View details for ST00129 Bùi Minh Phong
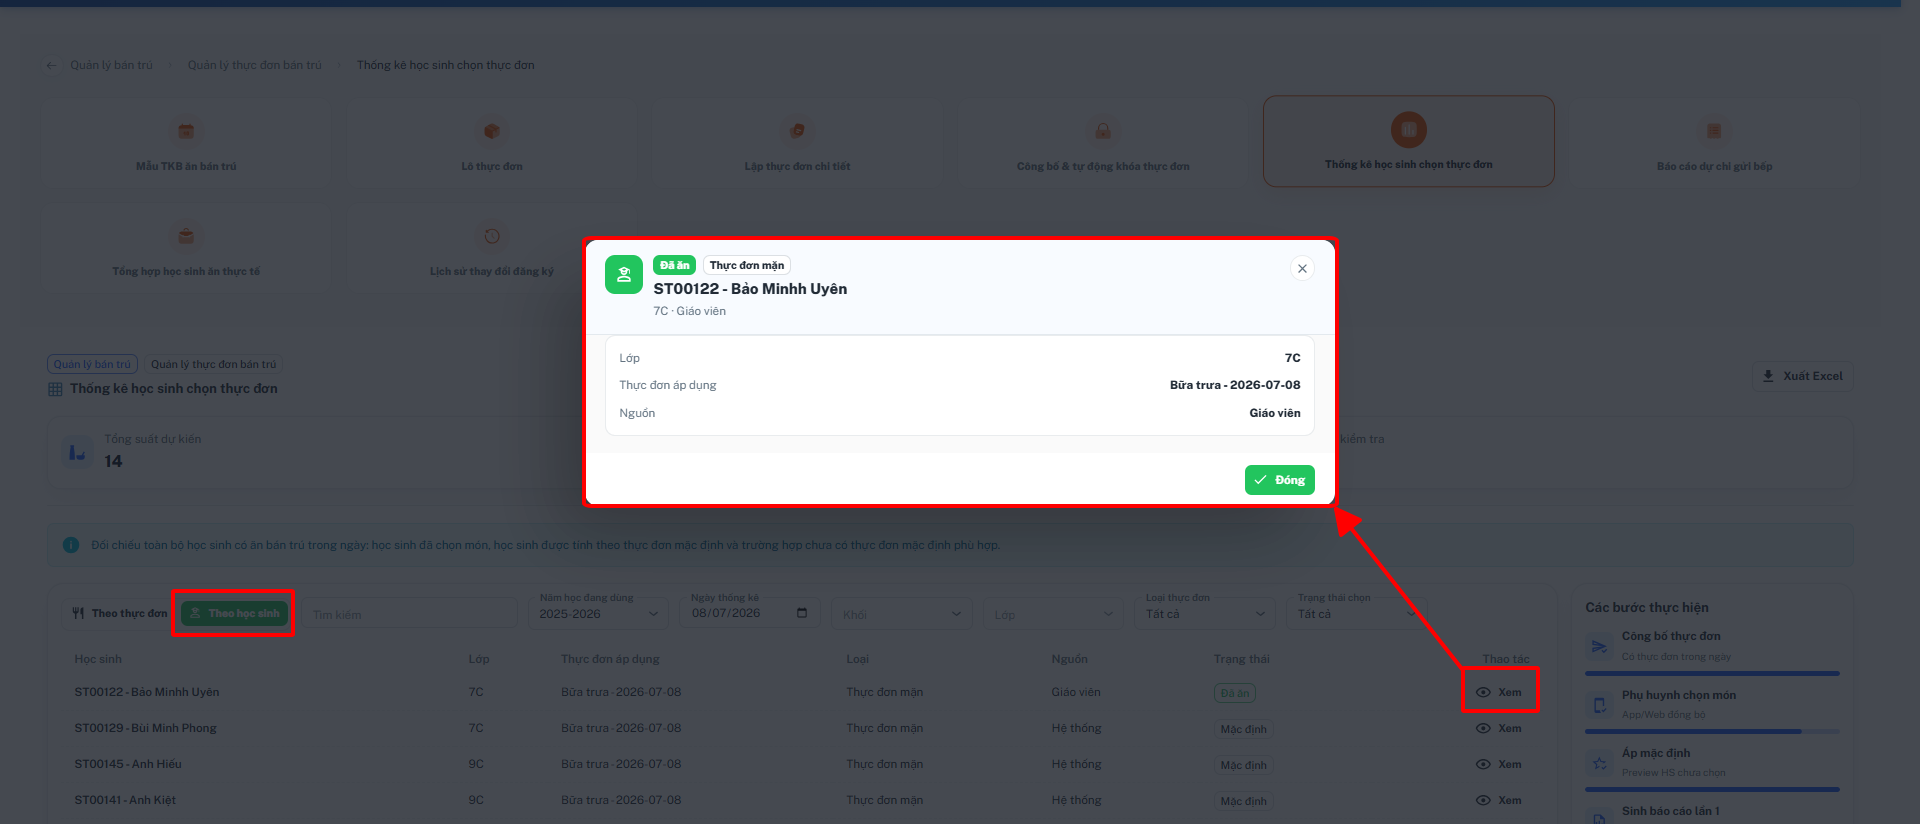Image resolution: width=1920 pixels, height=824 pixels. click(x=1499, y=728)
